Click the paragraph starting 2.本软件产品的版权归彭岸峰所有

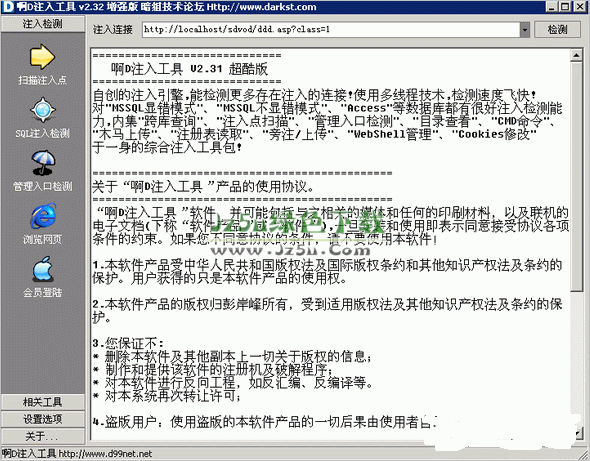tap(327, 310)
